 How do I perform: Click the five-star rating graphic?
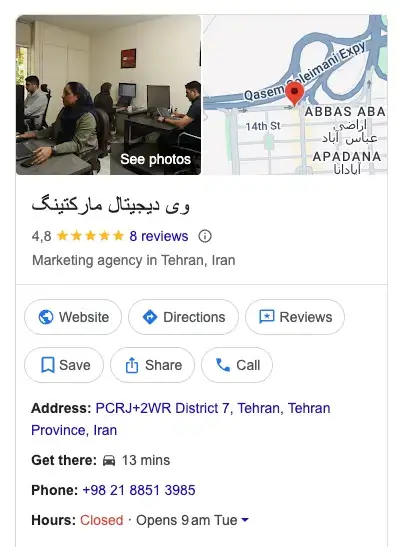coord(90,236)
